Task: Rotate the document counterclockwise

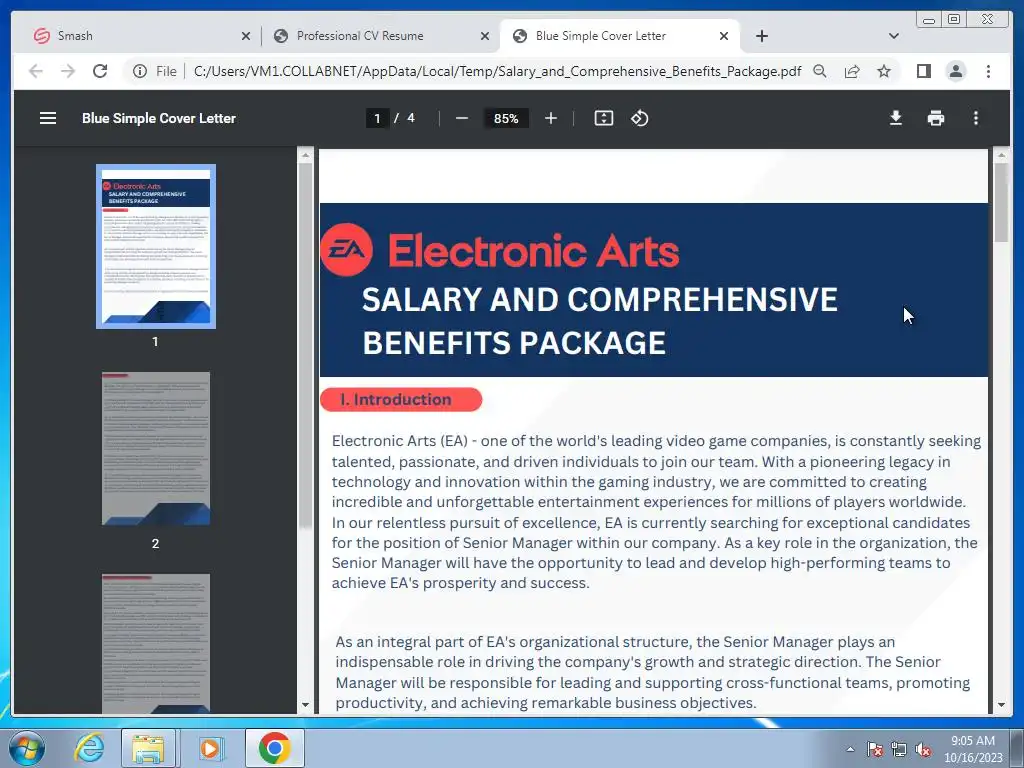Action: 639,118
